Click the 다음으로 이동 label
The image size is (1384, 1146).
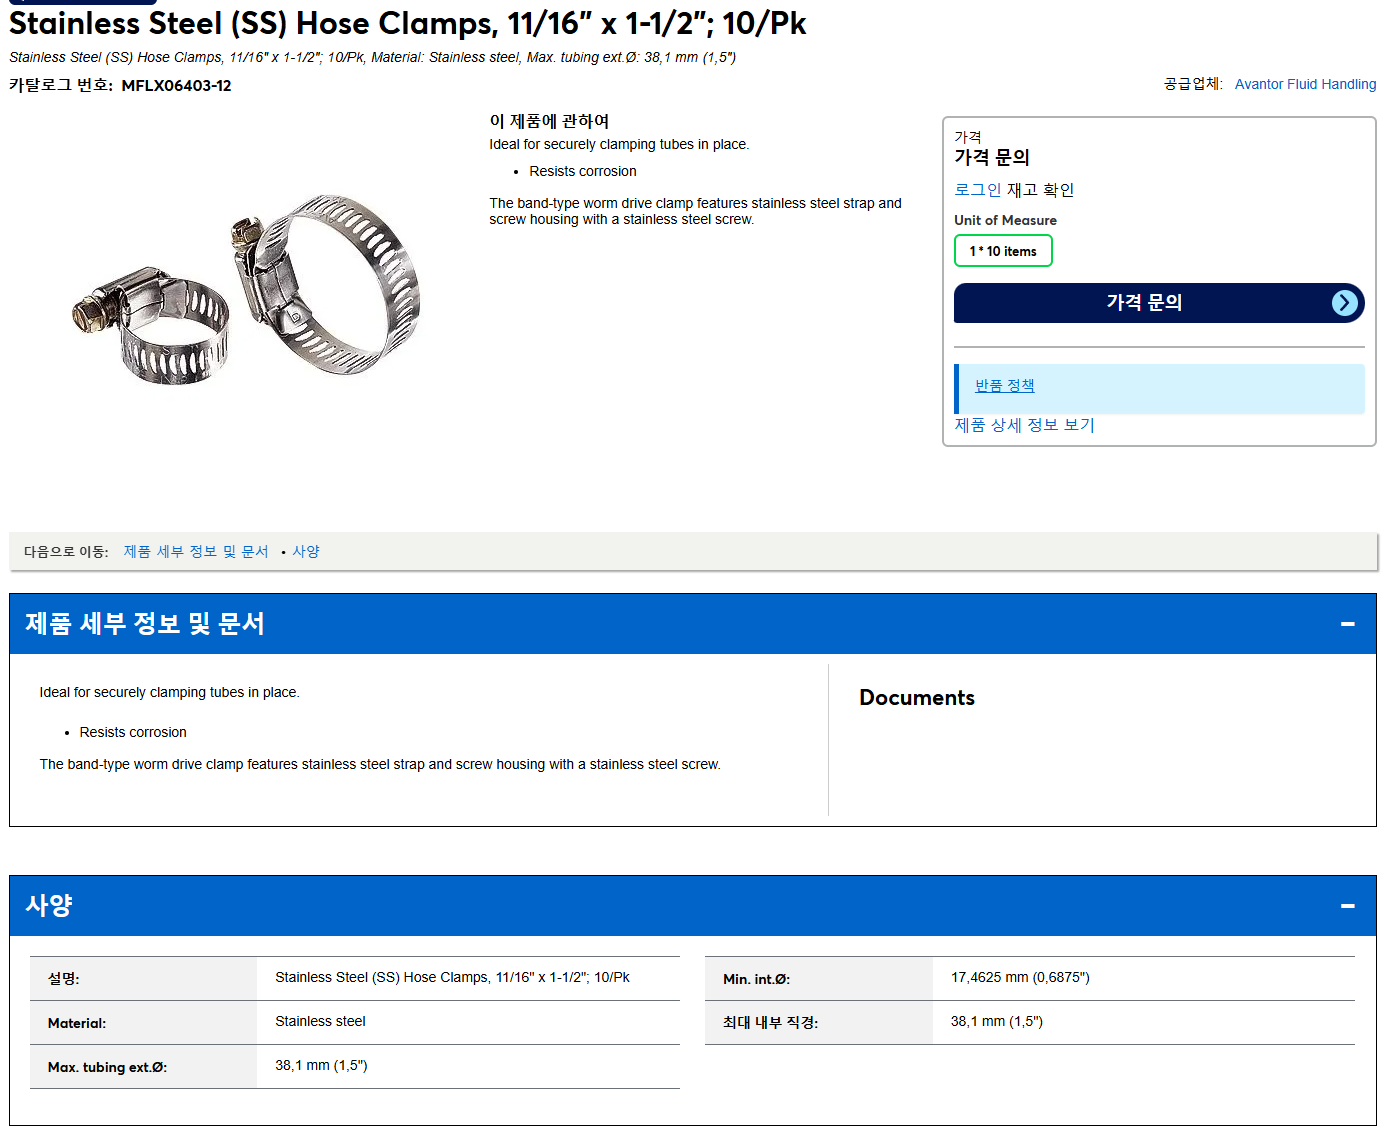coord(66,552)
